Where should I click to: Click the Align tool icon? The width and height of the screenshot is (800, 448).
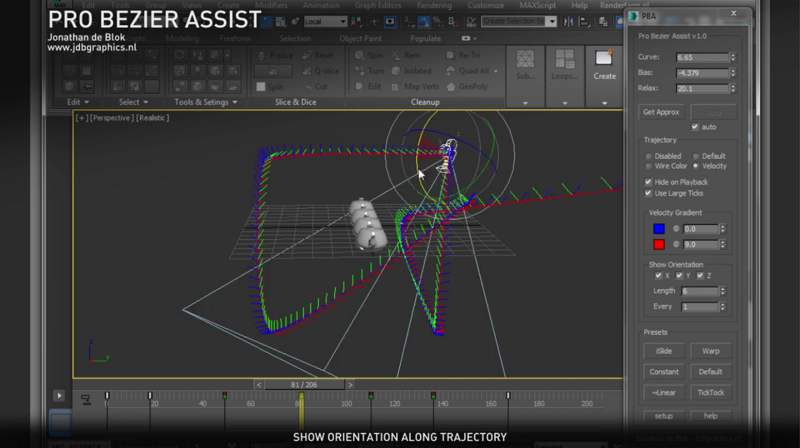click(x=585, y=21)
